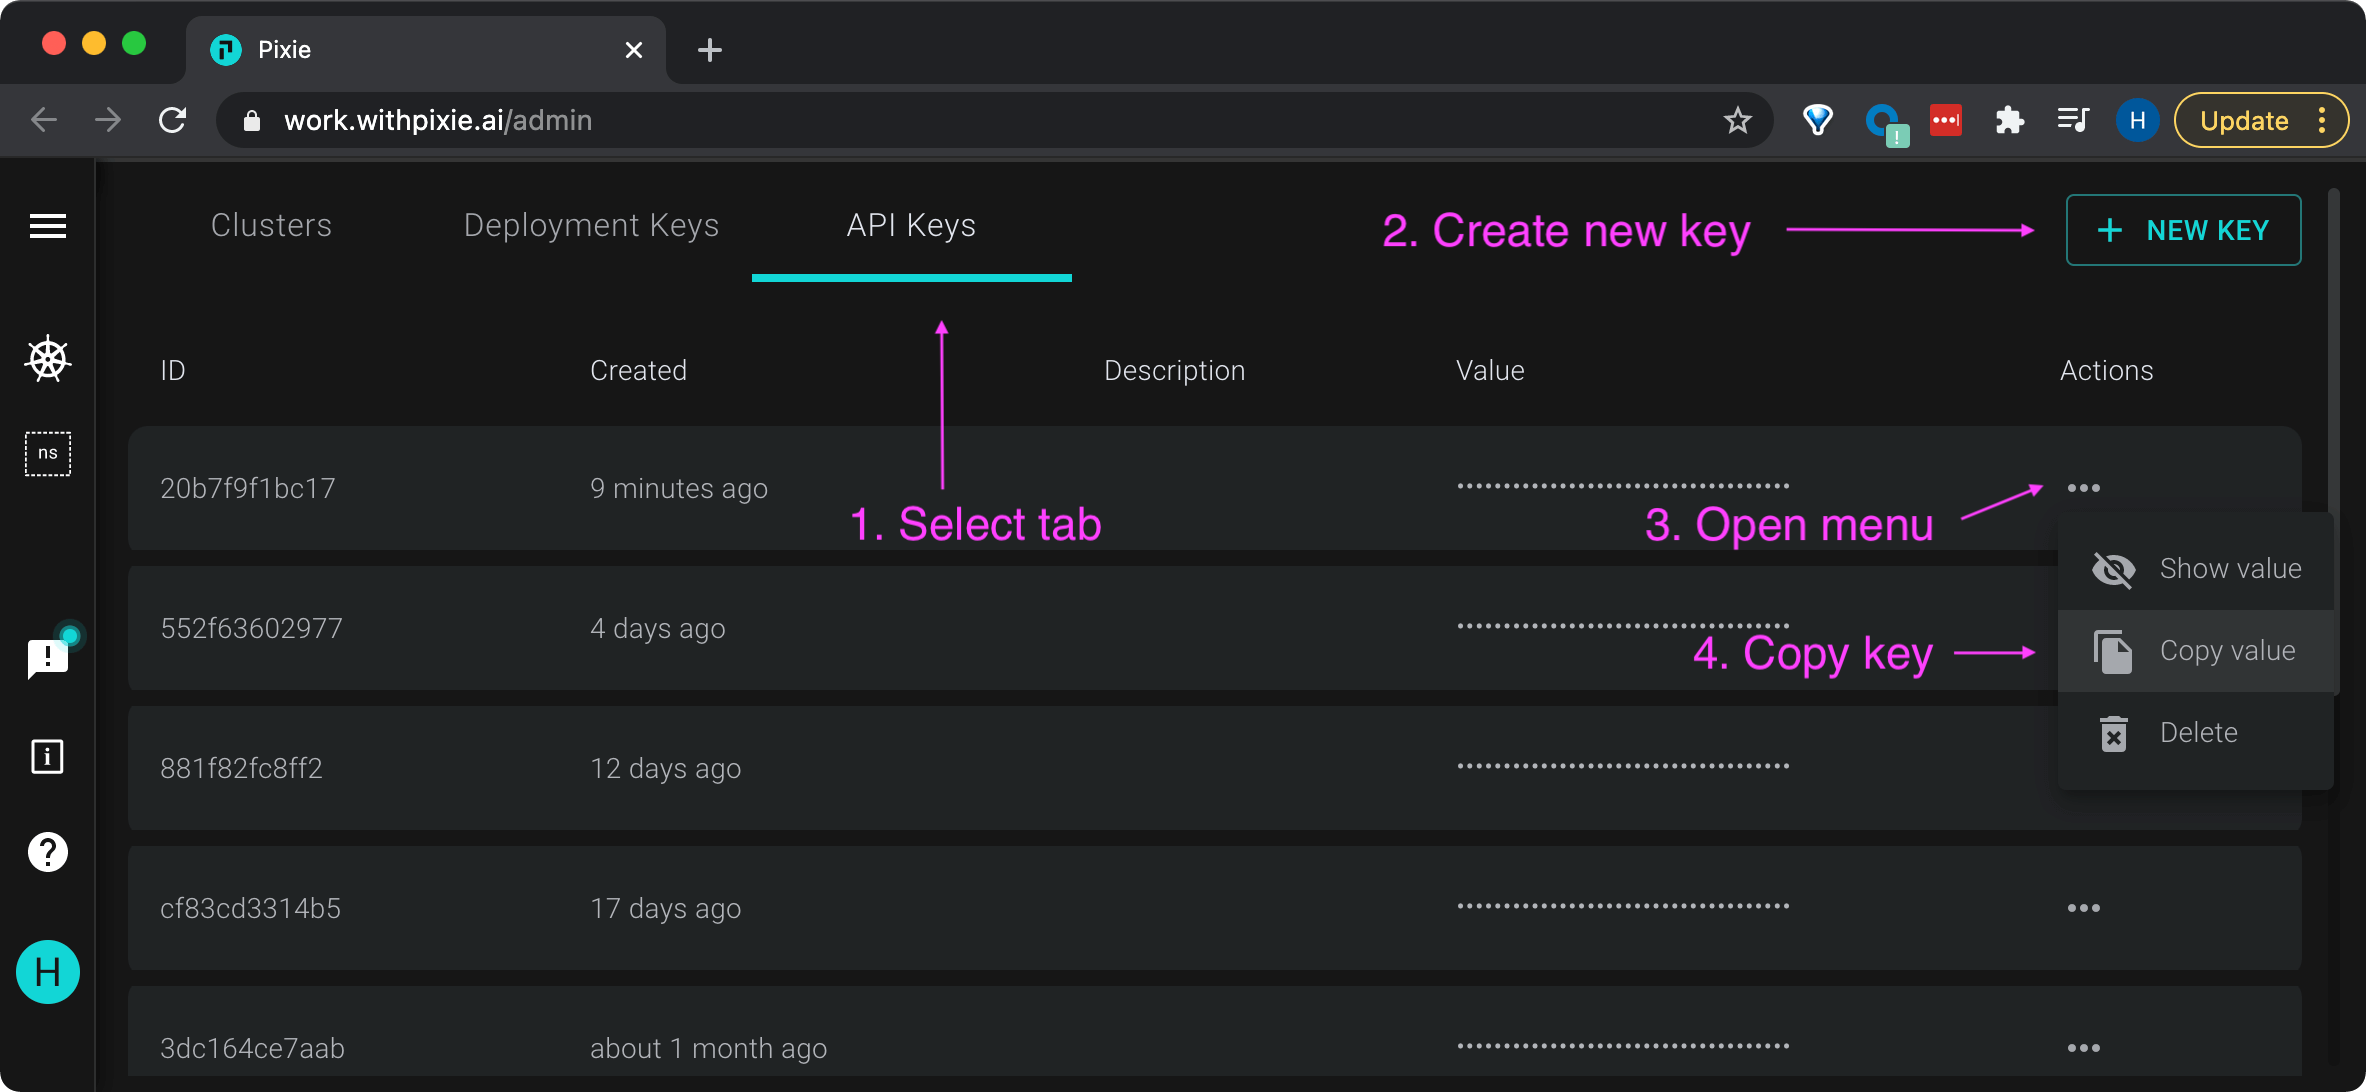
Task: Open the help question mark icon
Action: tap(47, 852)
